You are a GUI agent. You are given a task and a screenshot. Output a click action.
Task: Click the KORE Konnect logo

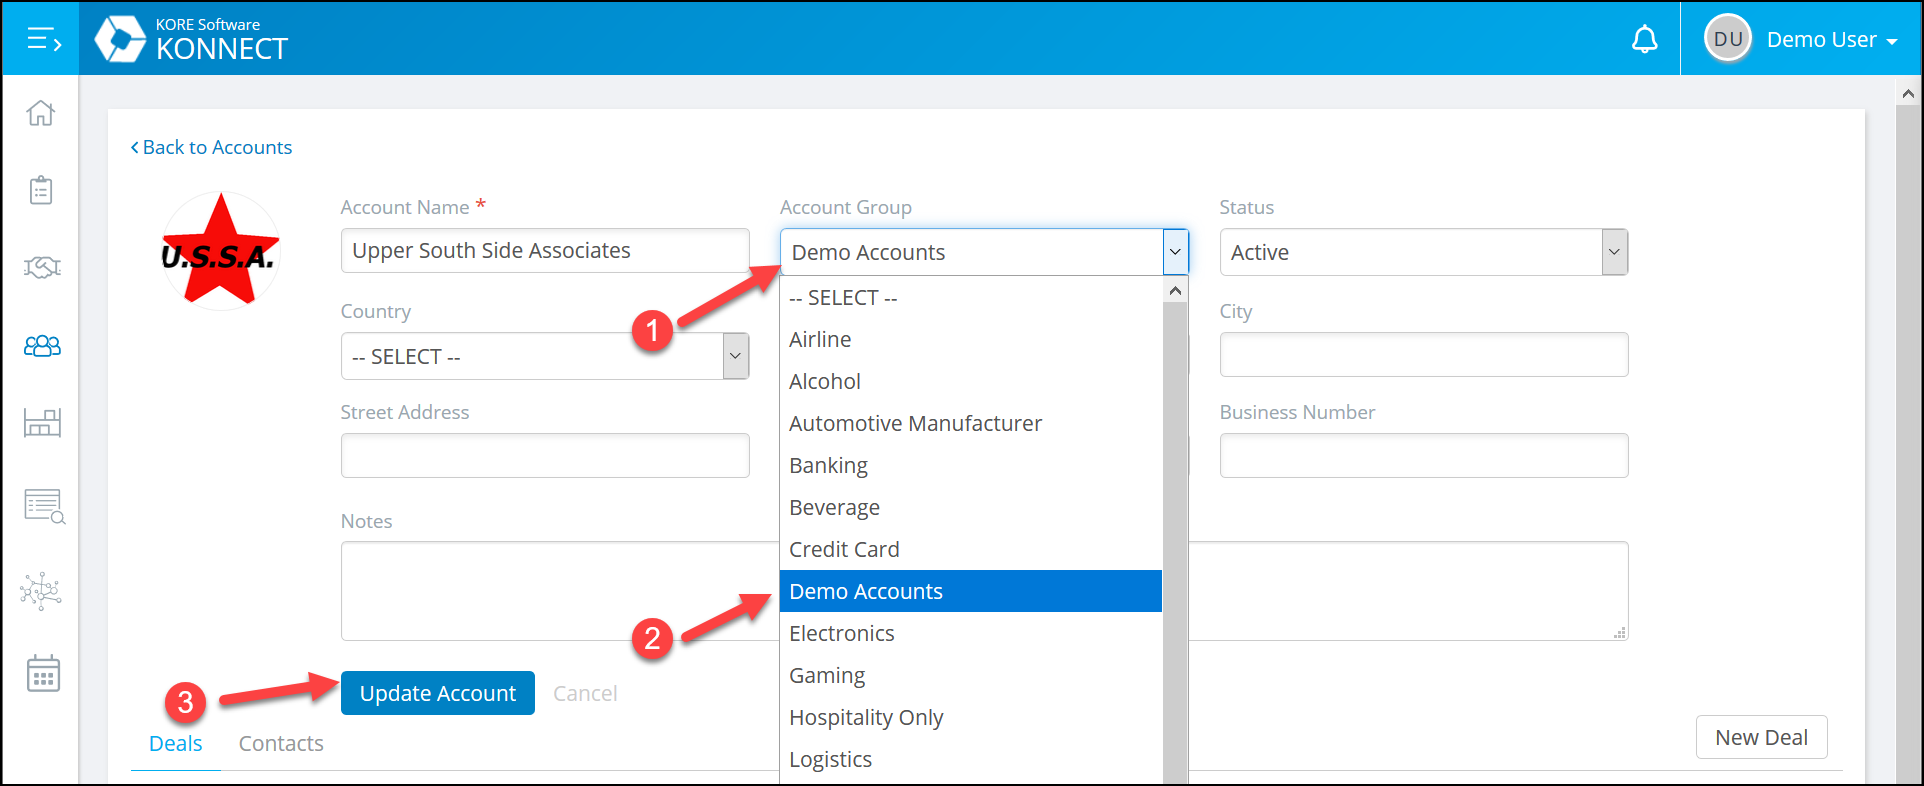pyautogui.click(x=191, y=40)
